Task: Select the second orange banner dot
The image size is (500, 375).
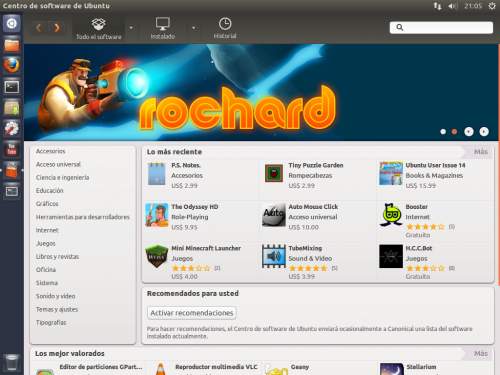Action: coord(454,132)
